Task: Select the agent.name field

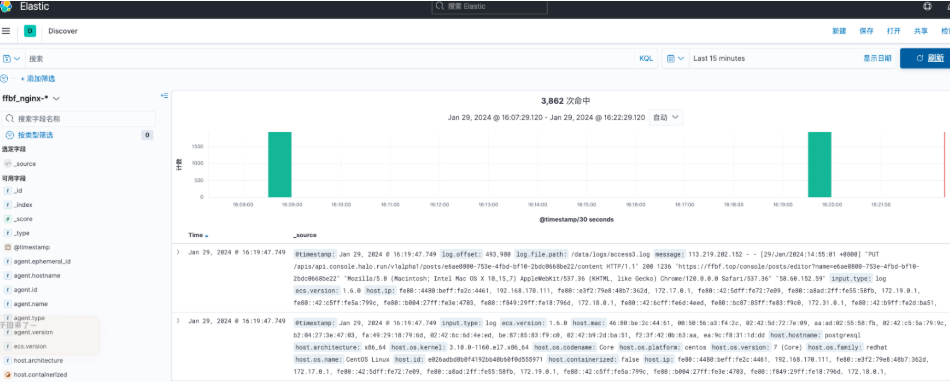Action: tap(31, 304)
